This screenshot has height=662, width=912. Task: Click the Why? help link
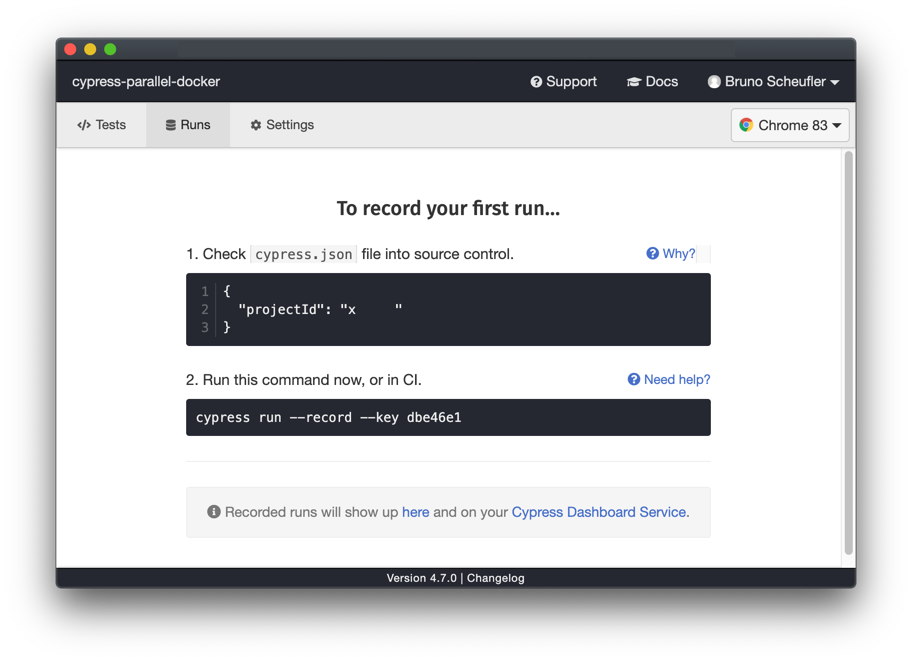(x=671, y=254)
